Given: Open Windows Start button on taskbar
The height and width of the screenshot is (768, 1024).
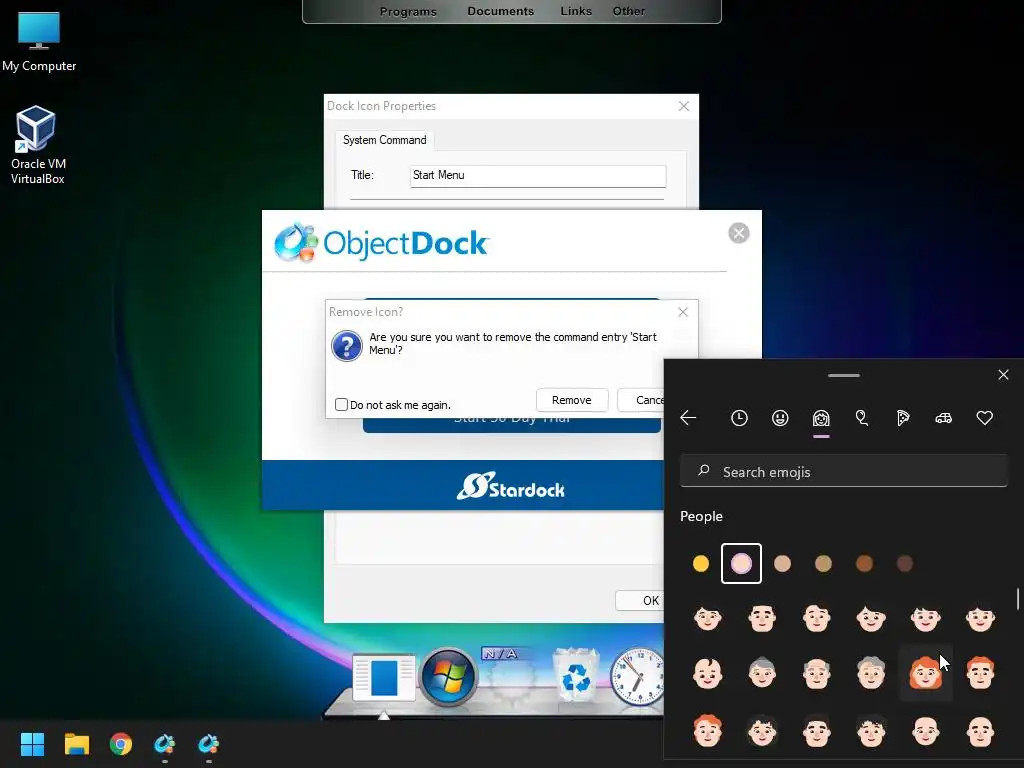Looking at the screenshot, I should click(x=32, y=744).
